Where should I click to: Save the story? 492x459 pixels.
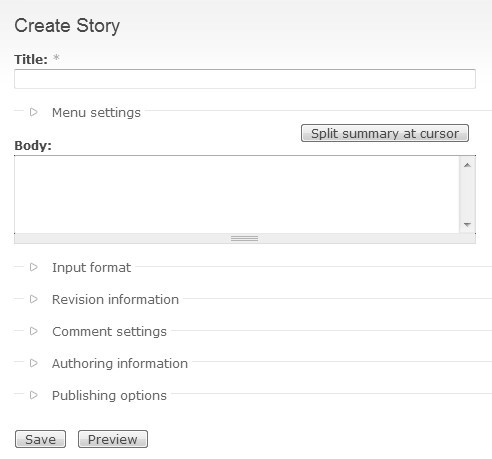[40, 439]
